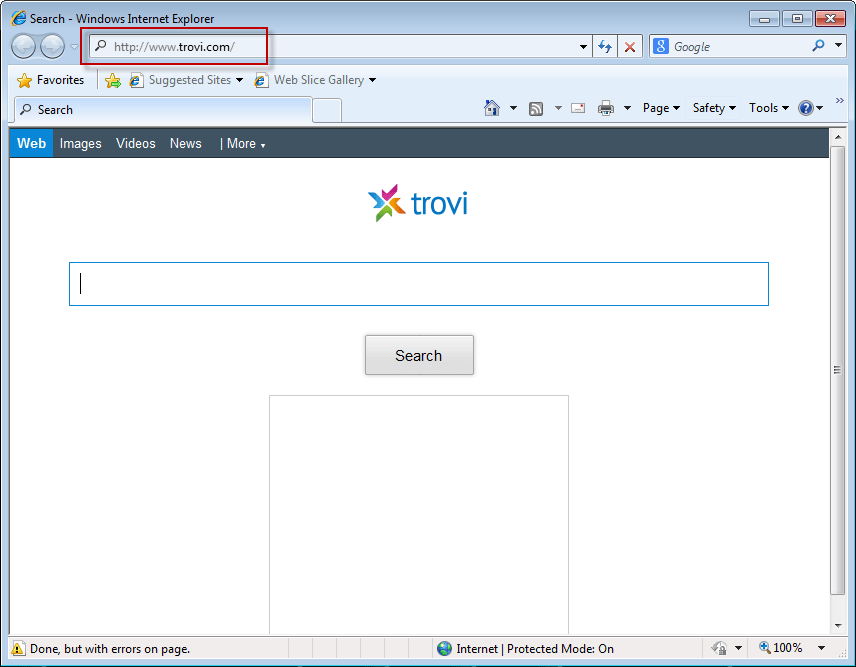Click the page error warning icon in status bar
The image size is (856, 667).
point(17,648)
